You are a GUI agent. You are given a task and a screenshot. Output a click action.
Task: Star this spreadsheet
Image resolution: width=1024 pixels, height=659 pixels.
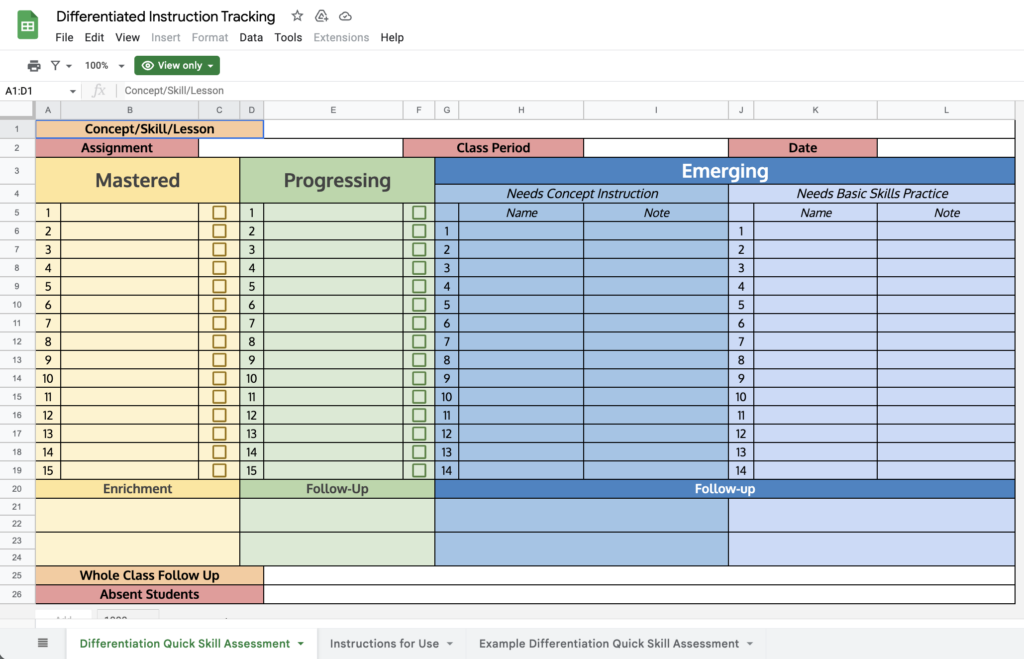[x=295, y=16]
